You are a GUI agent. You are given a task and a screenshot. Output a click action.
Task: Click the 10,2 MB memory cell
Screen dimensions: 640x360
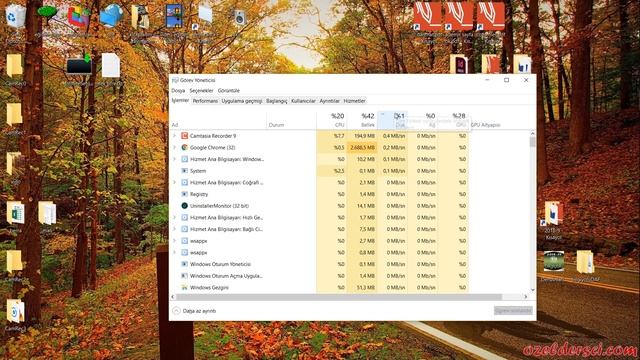362,159
